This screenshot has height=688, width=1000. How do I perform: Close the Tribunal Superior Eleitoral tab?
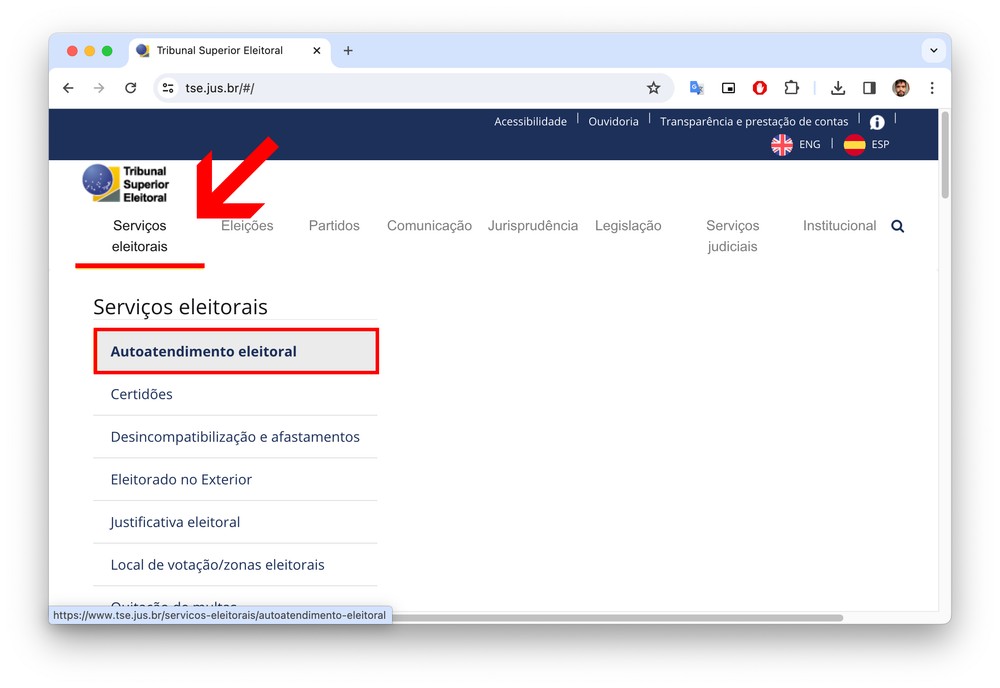pyautogui.click(x=316, y=50)
